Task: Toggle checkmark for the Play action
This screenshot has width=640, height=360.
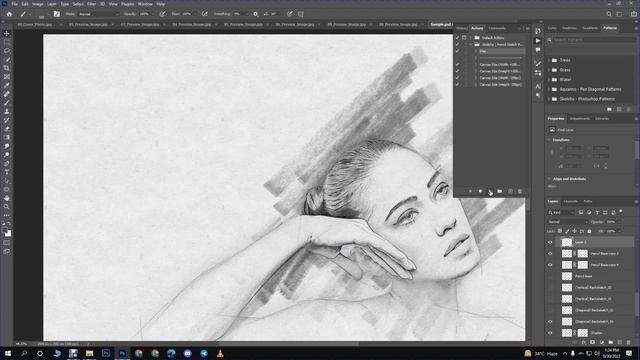Action: pos(457,51)
